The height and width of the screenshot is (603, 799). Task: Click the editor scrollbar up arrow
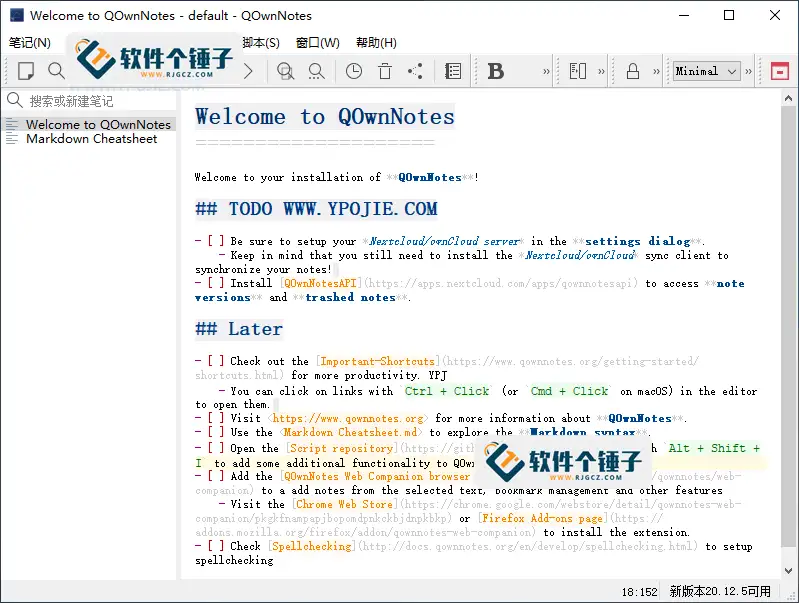pos(788,98)
